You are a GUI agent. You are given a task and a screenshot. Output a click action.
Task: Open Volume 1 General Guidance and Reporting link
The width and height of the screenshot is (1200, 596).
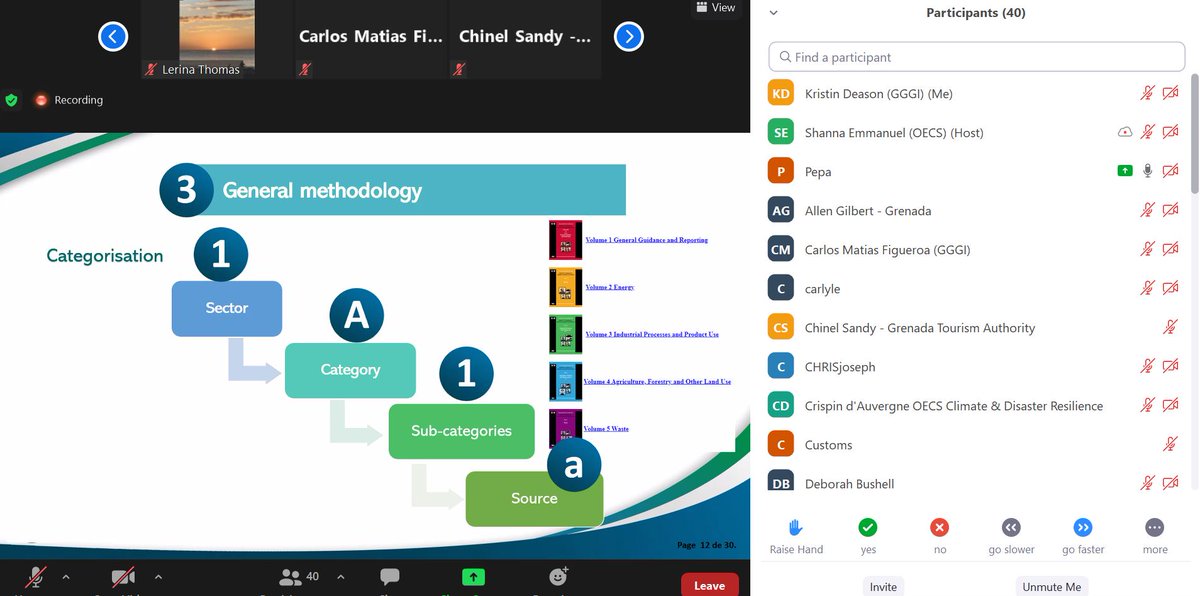click(646, 240)
